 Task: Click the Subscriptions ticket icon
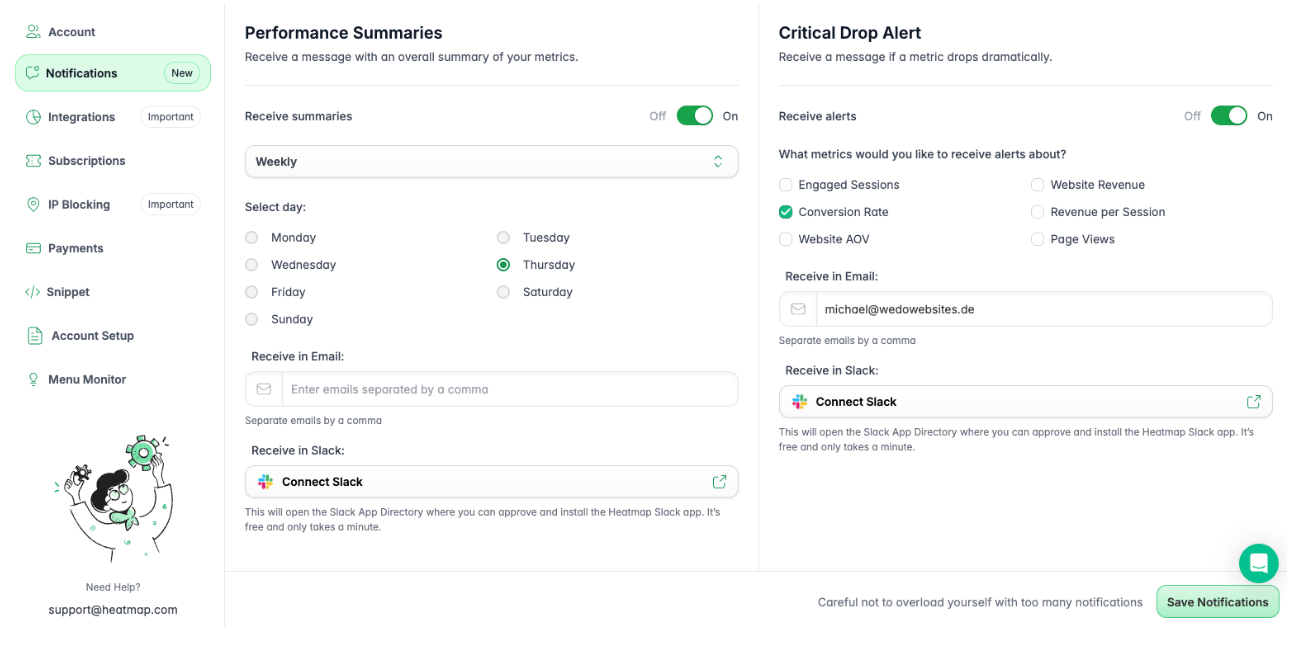pos(34,161)
